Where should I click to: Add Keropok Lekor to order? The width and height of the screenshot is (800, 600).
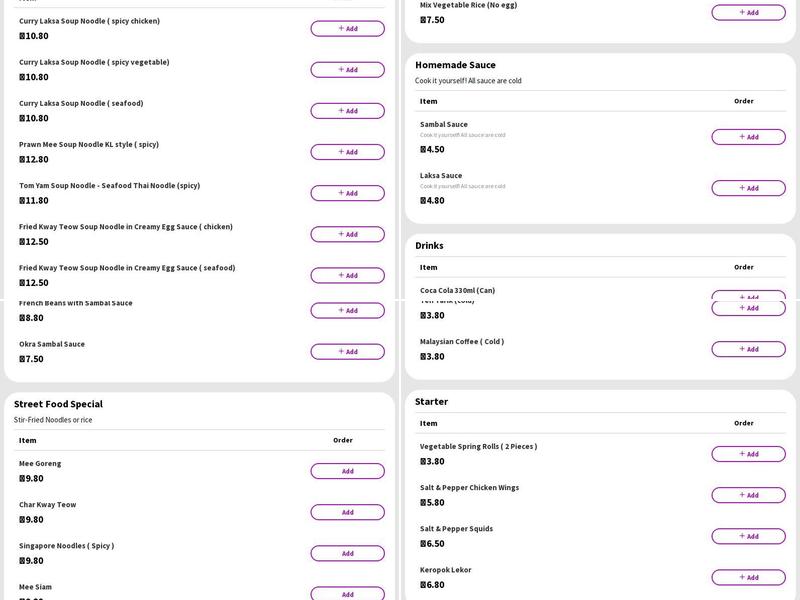click(x=748, y=577)
